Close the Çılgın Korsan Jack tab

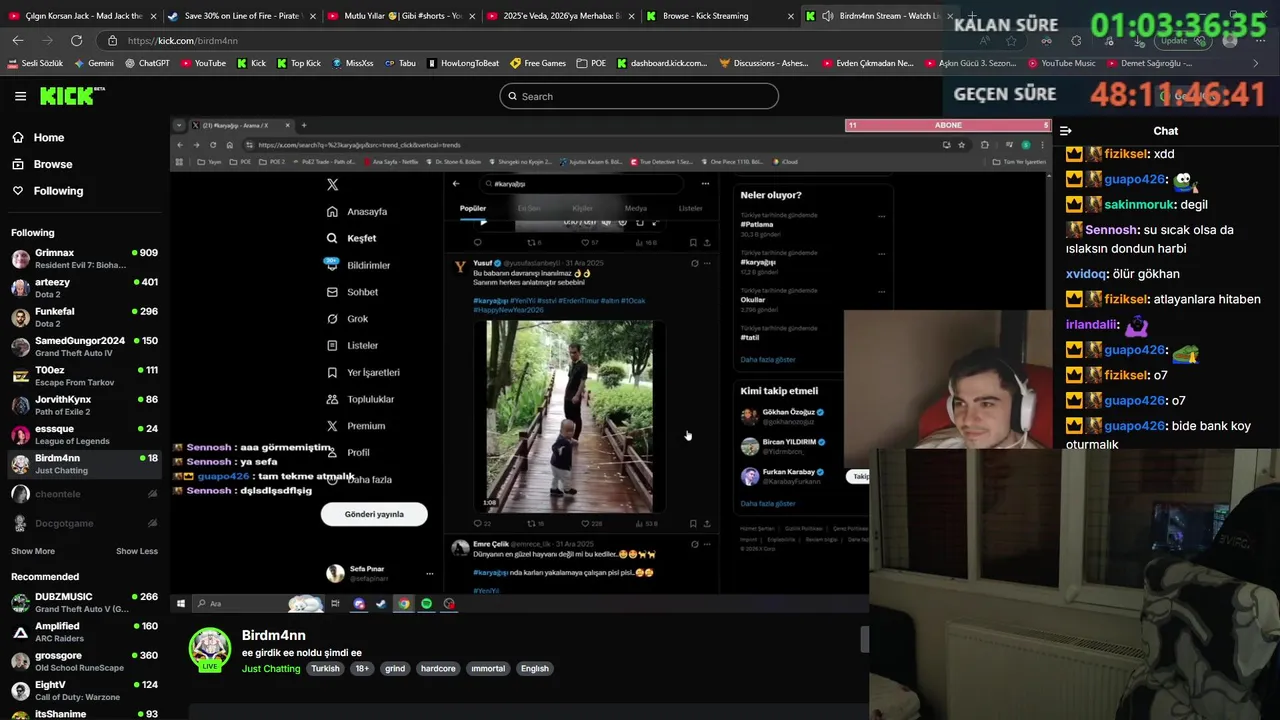point(153,16)
